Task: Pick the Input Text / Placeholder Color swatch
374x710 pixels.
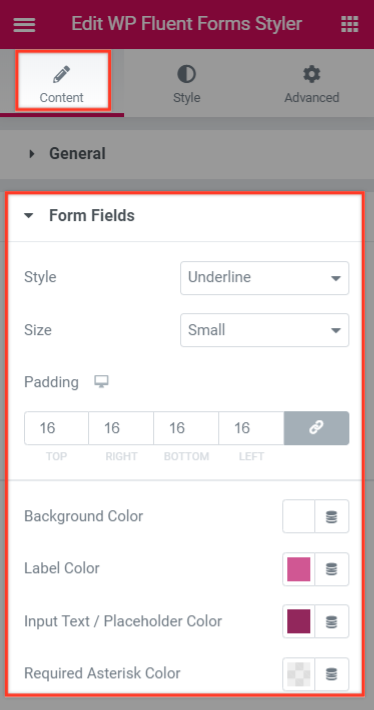Action: (299, 621)
